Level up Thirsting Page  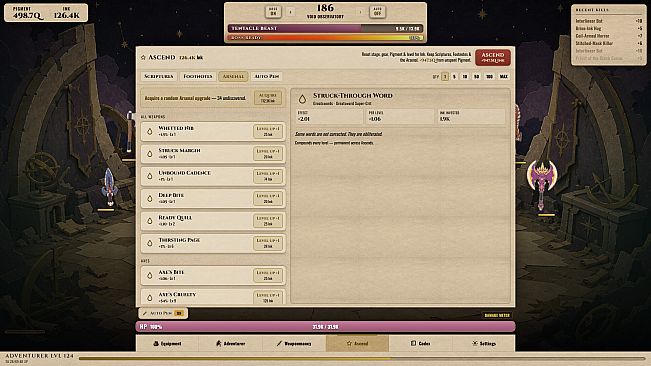268,243
